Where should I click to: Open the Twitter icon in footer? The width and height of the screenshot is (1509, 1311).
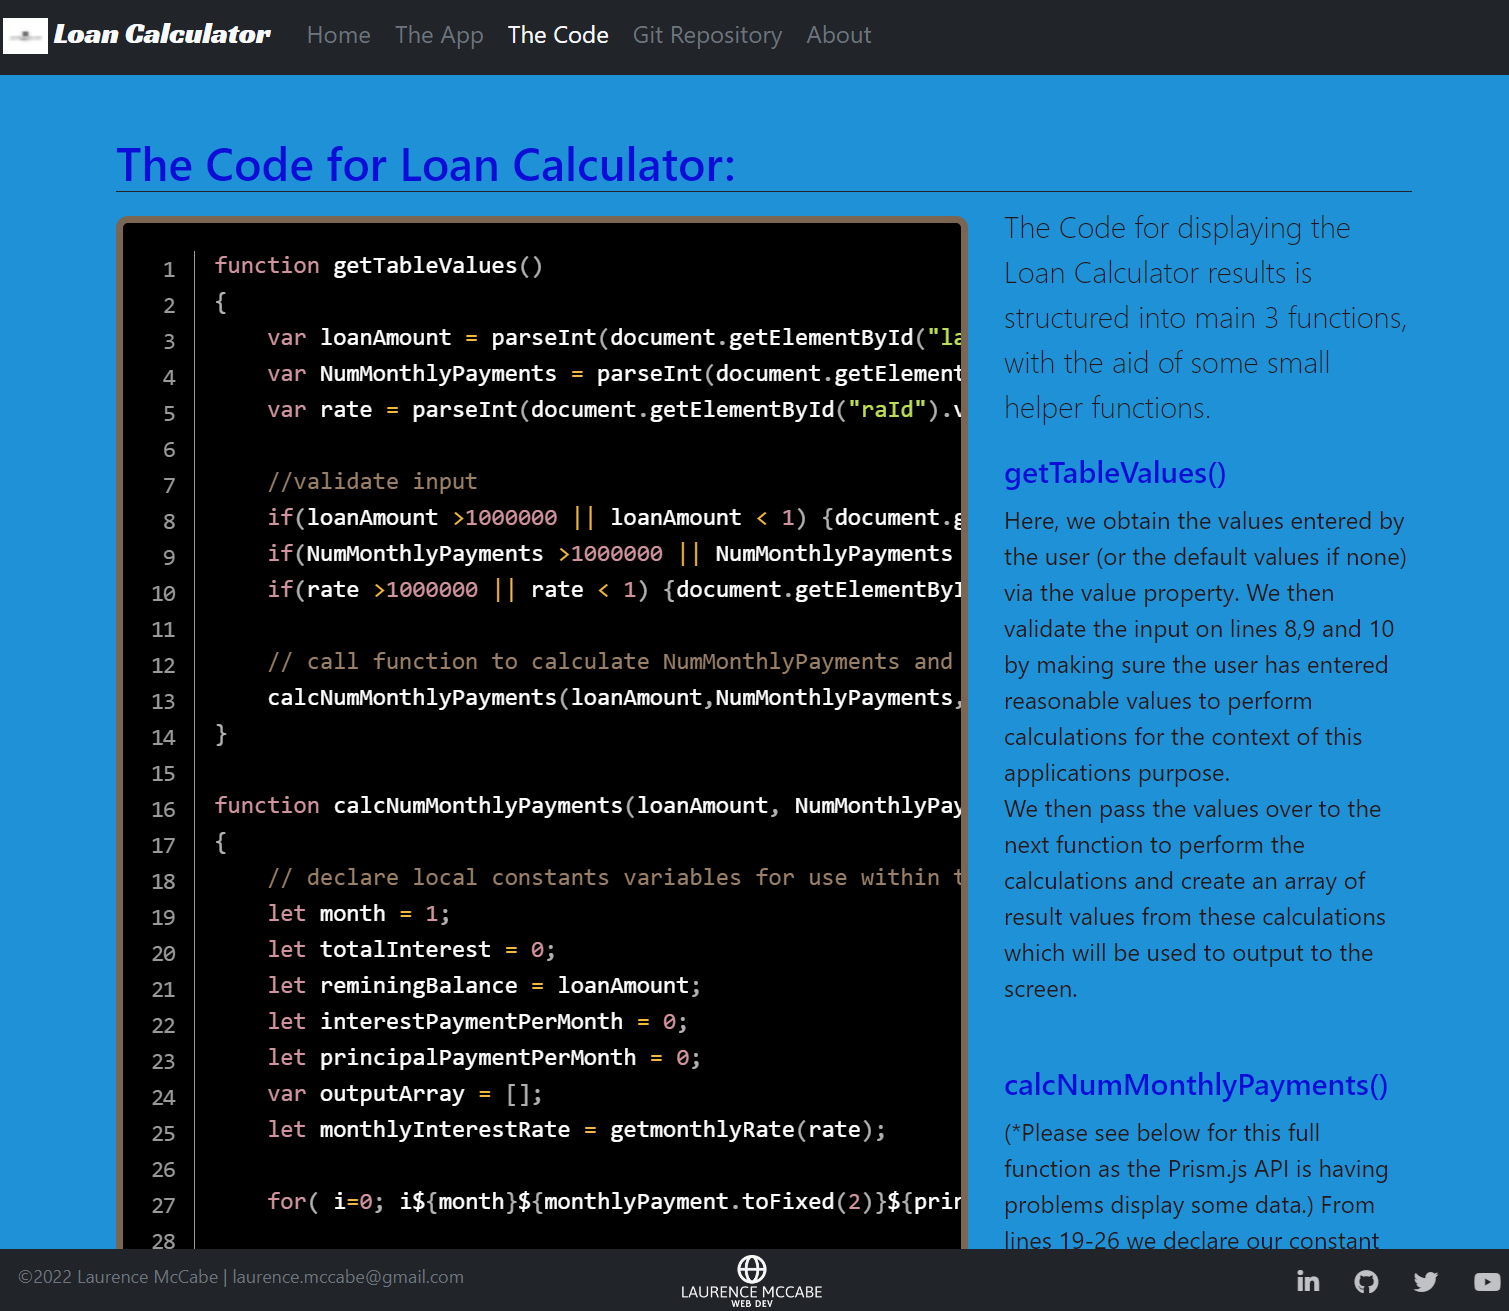click(x=1426, y=1281)
